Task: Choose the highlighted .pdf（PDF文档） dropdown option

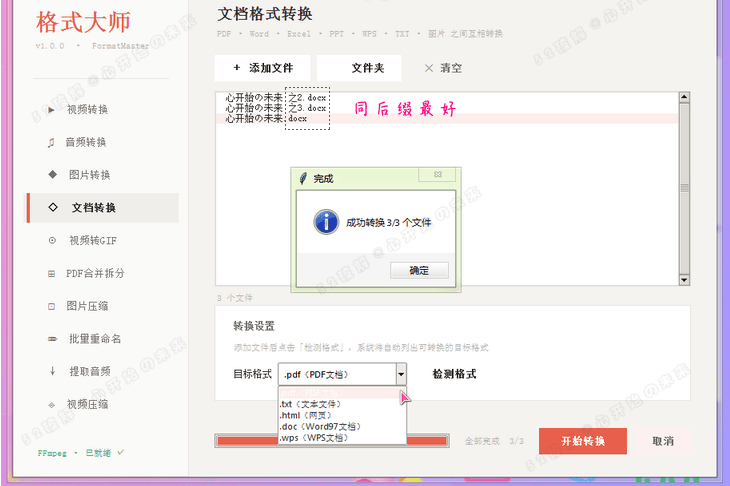Action: point(340,393)
